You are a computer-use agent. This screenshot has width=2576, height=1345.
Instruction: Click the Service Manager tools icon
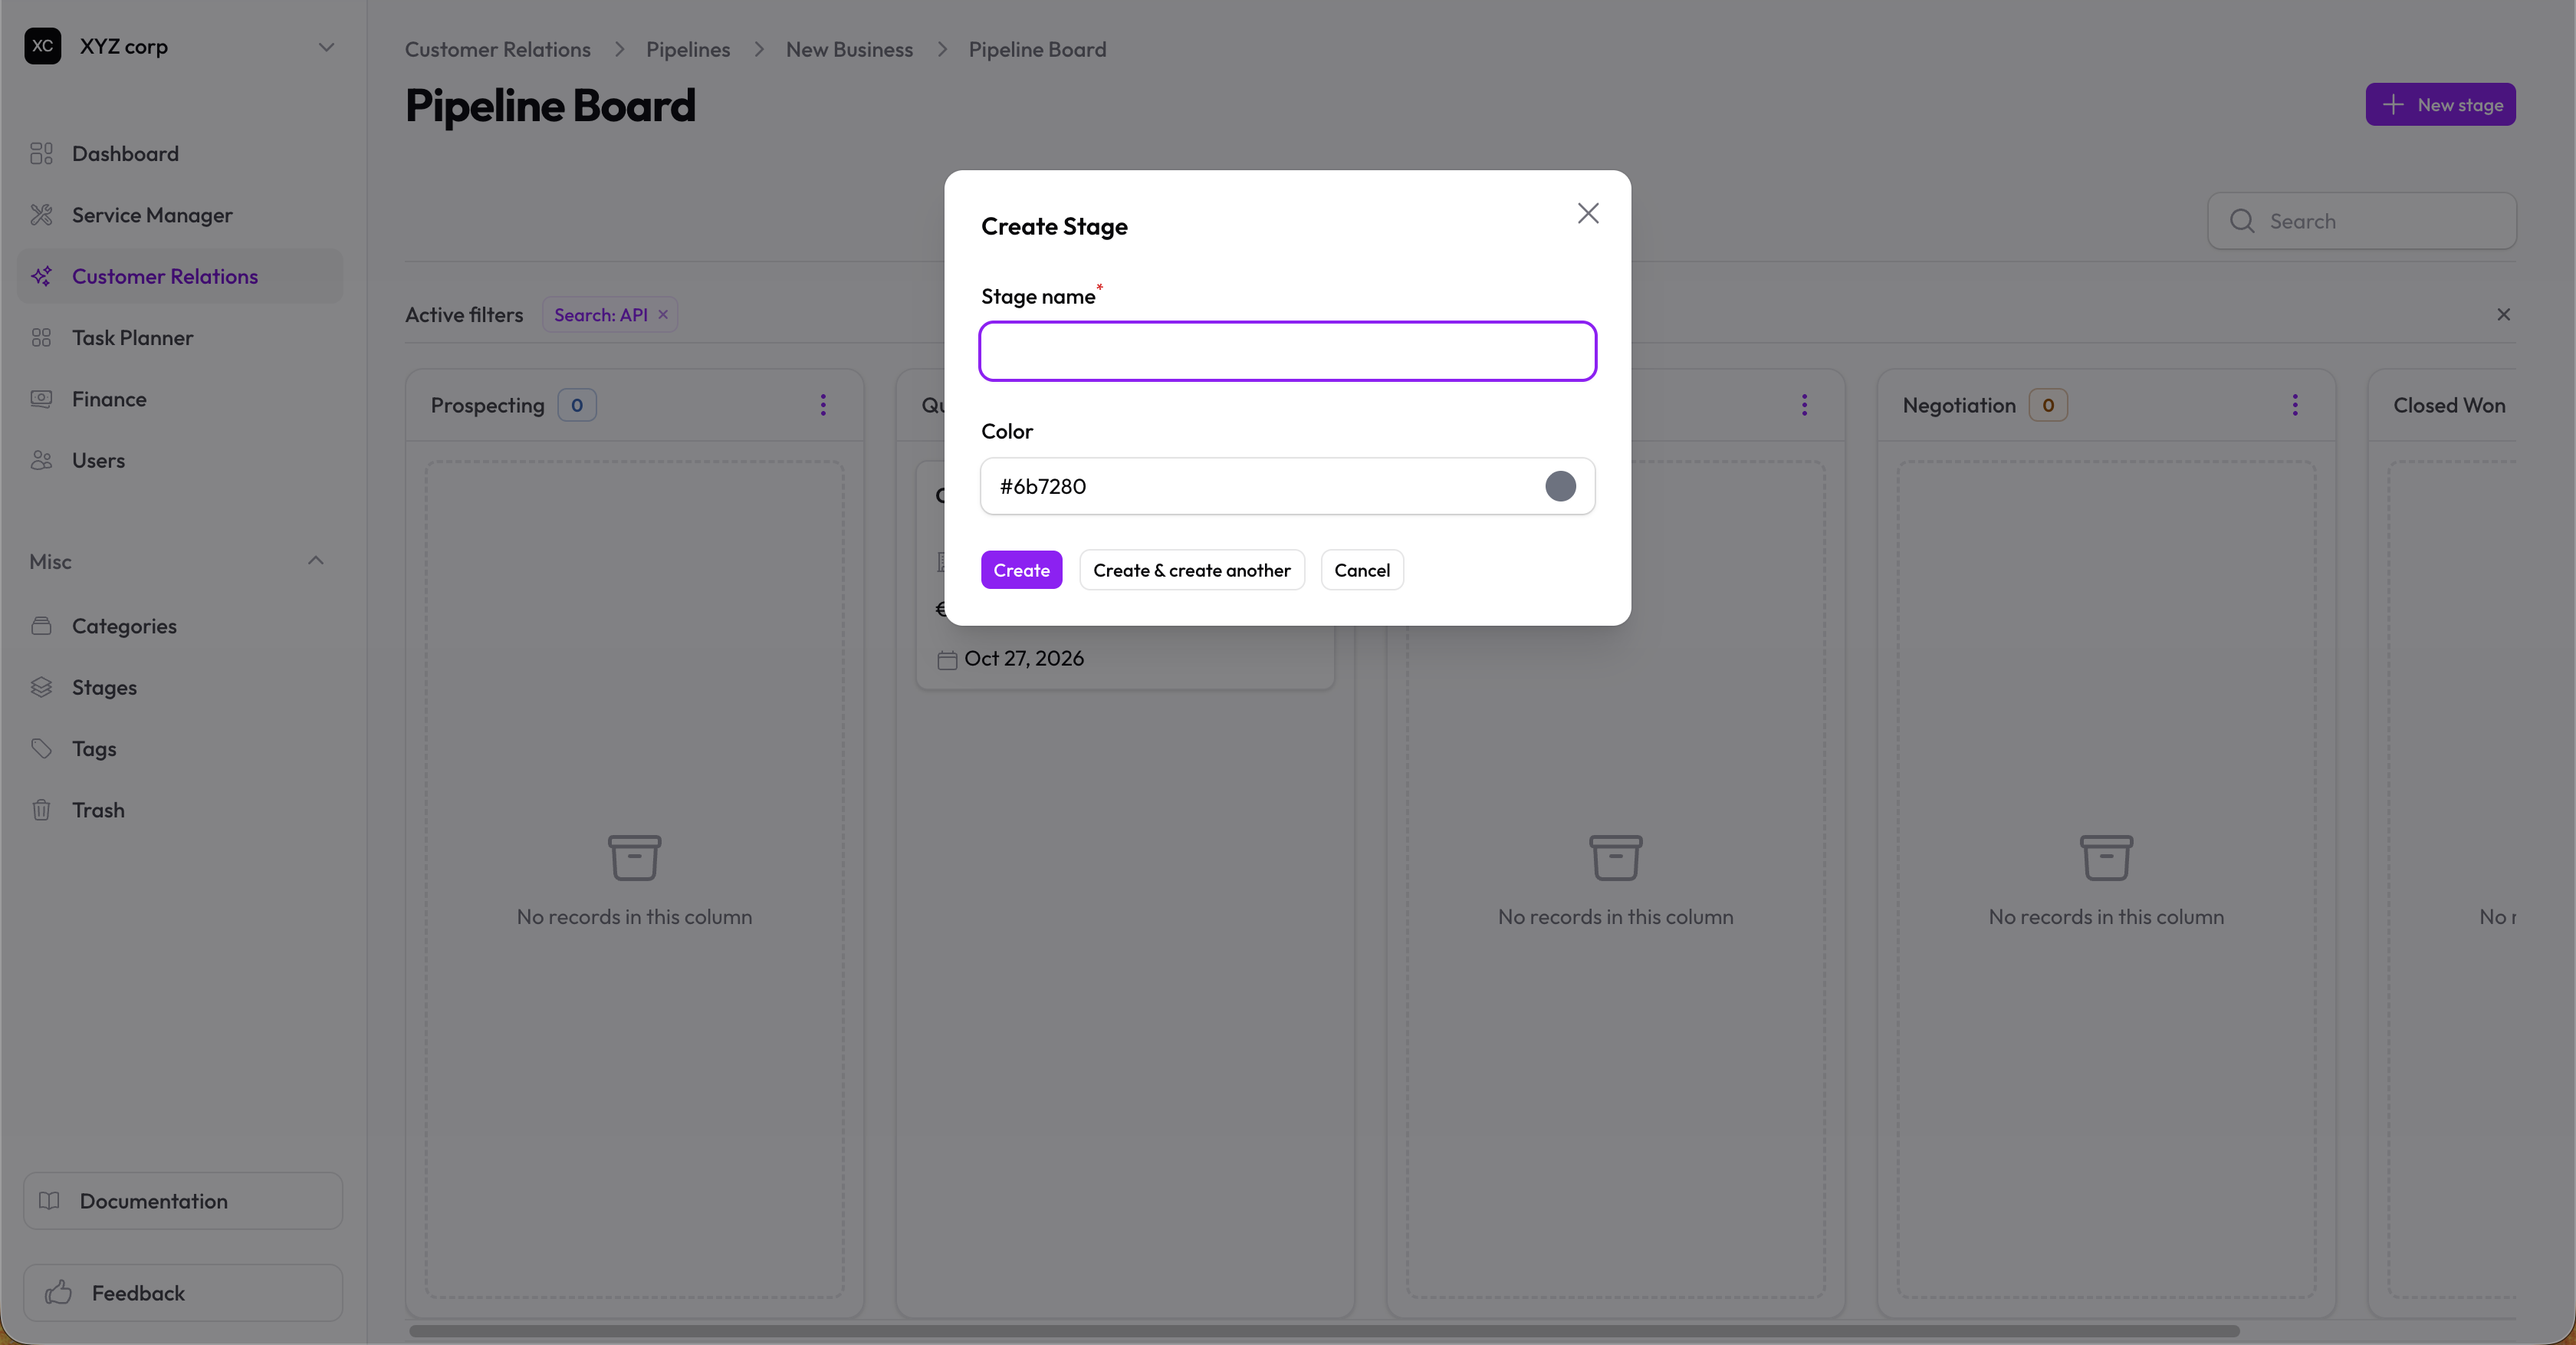pyautogui.click(x=41, y=215)
